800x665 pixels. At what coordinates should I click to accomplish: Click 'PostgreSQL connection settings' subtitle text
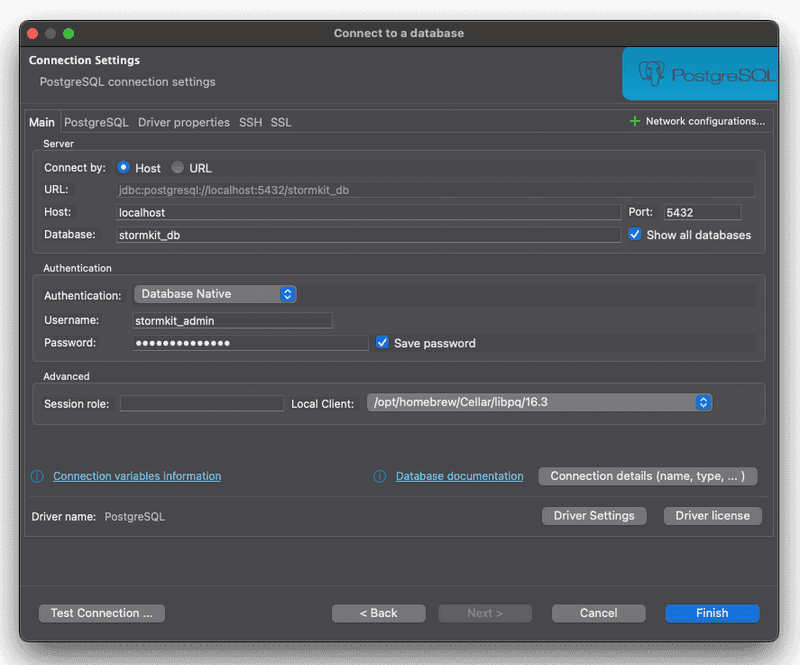coord(128,82)
